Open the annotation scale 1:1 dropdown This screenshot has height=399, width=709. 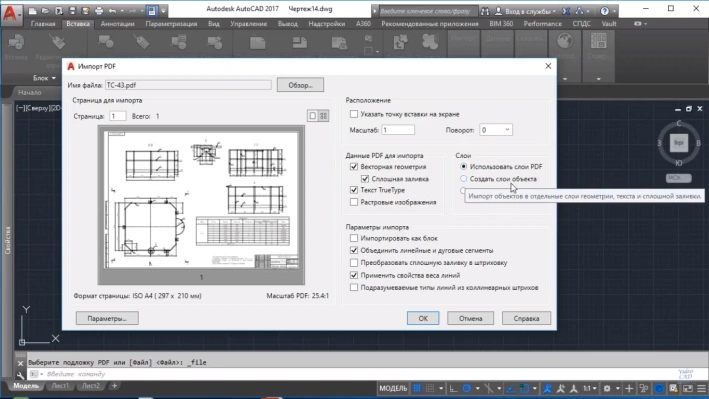(x=589, y=388)
